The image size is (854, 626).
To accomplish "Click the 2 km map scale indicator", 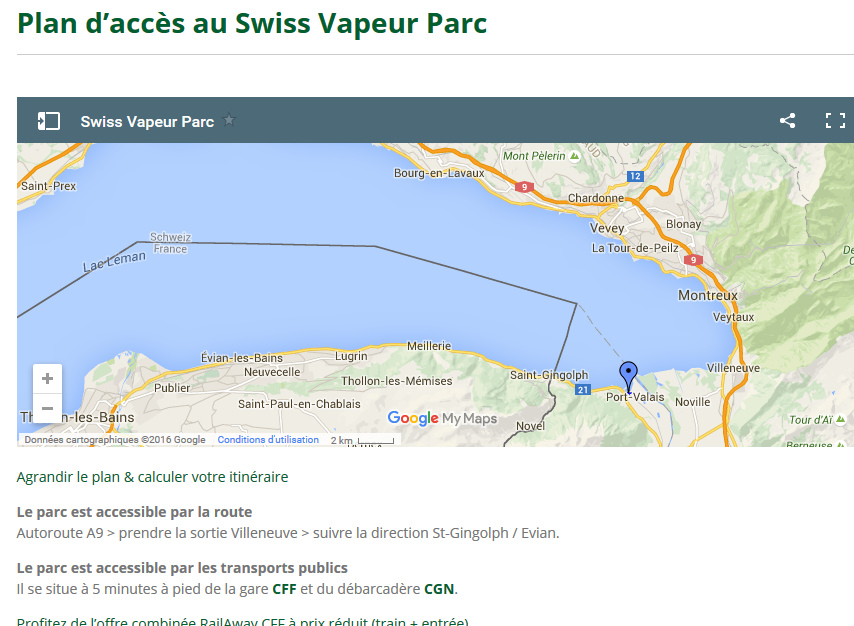I will click(362, 440).
